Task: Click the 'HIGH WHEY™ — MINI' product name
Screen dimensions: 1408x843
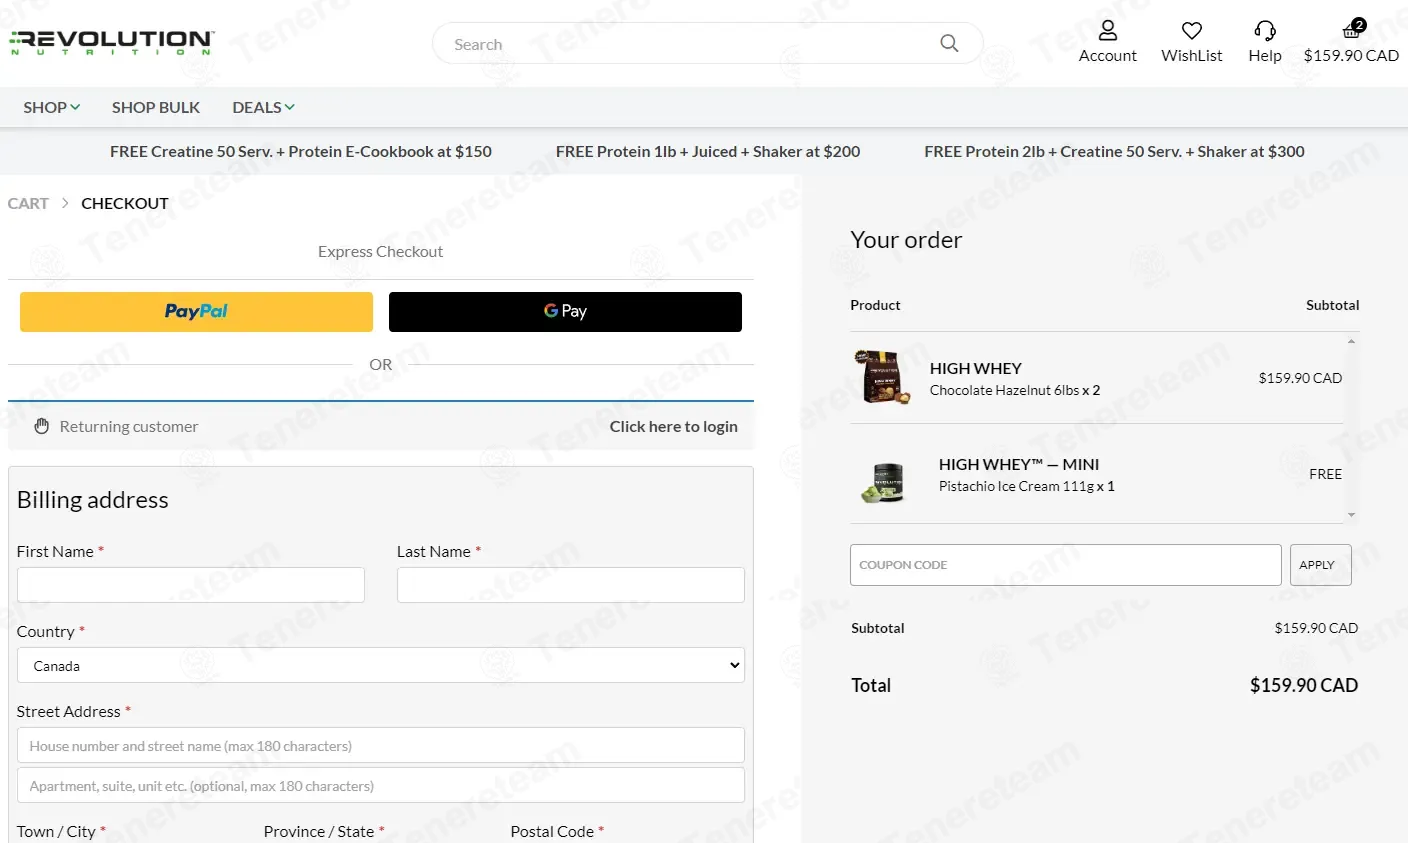Action: [x=1019, y=464]
